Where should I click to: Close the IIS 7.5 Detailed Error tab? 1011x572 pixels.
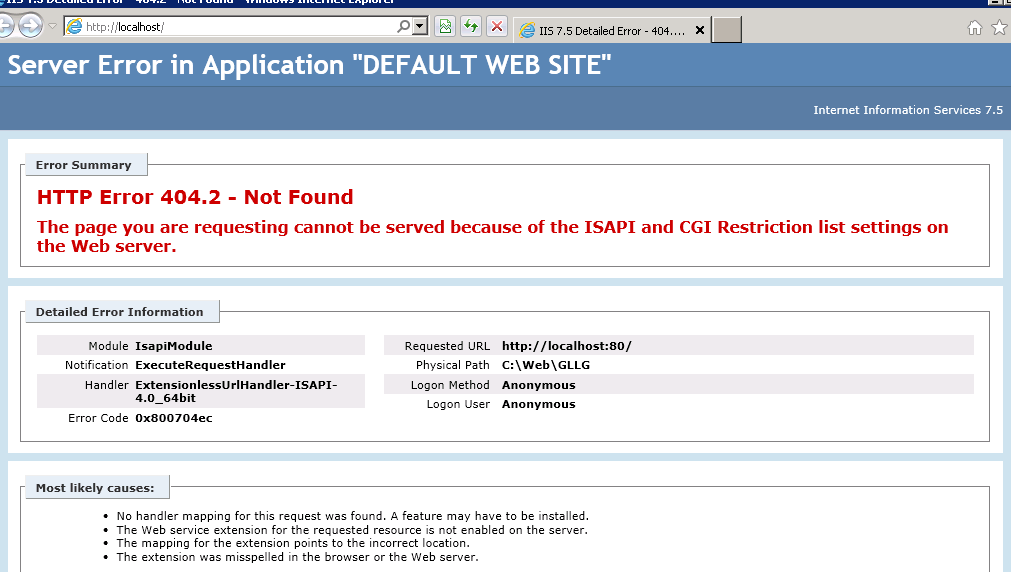pyautogui.click(x=700, y=30)
